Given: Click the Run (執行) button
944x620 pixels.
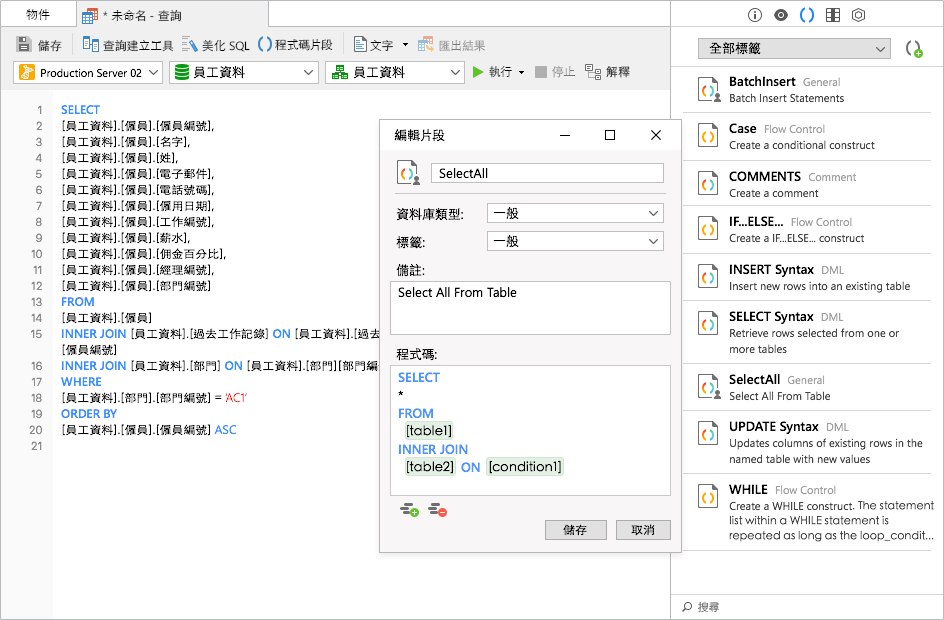Looking at the screenshot, I should coord(492,72).
